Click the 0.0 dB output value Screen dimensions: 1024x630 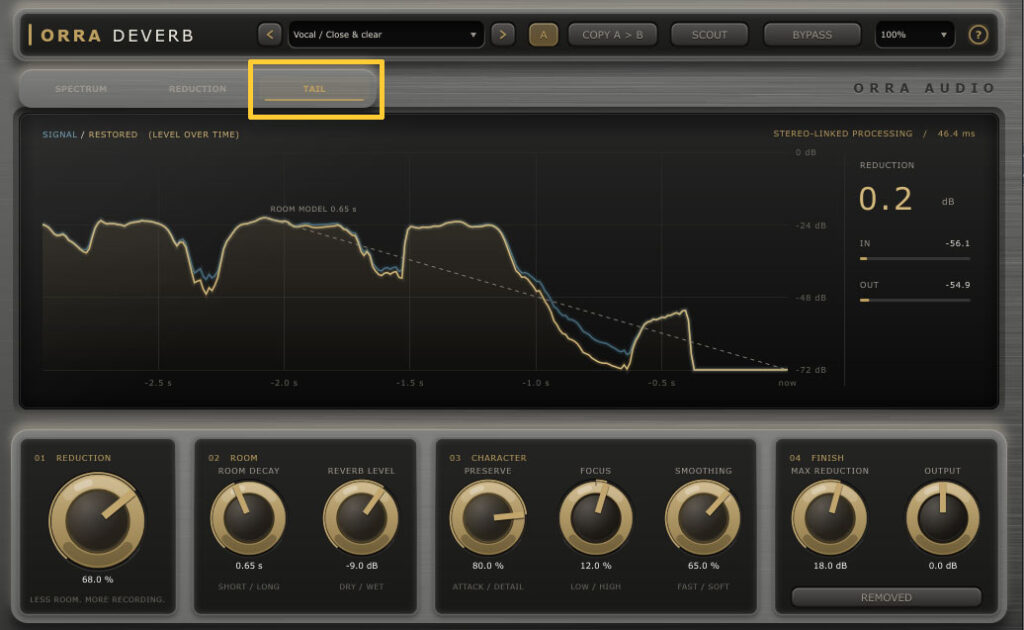coord(942,565)
